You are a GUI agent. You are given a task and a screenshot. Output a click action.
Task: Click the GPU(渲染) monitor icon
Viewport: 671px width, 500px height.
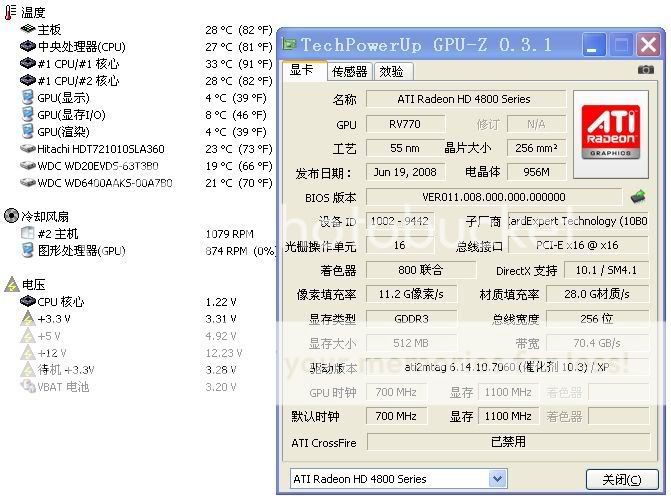pyautogui.click(x=27, y=131)
